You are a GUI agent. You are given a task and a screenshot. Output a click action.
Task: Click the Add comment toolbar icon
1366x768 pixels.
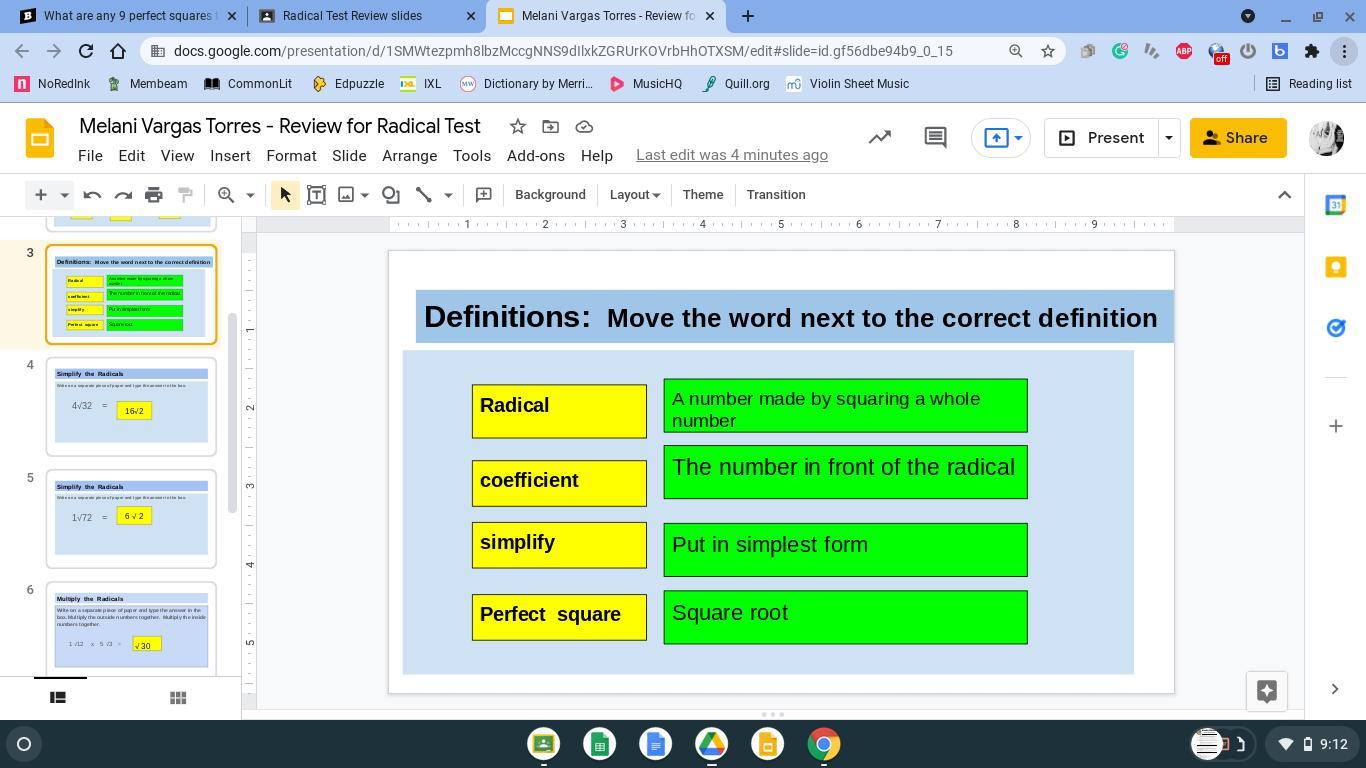point(483,195)
